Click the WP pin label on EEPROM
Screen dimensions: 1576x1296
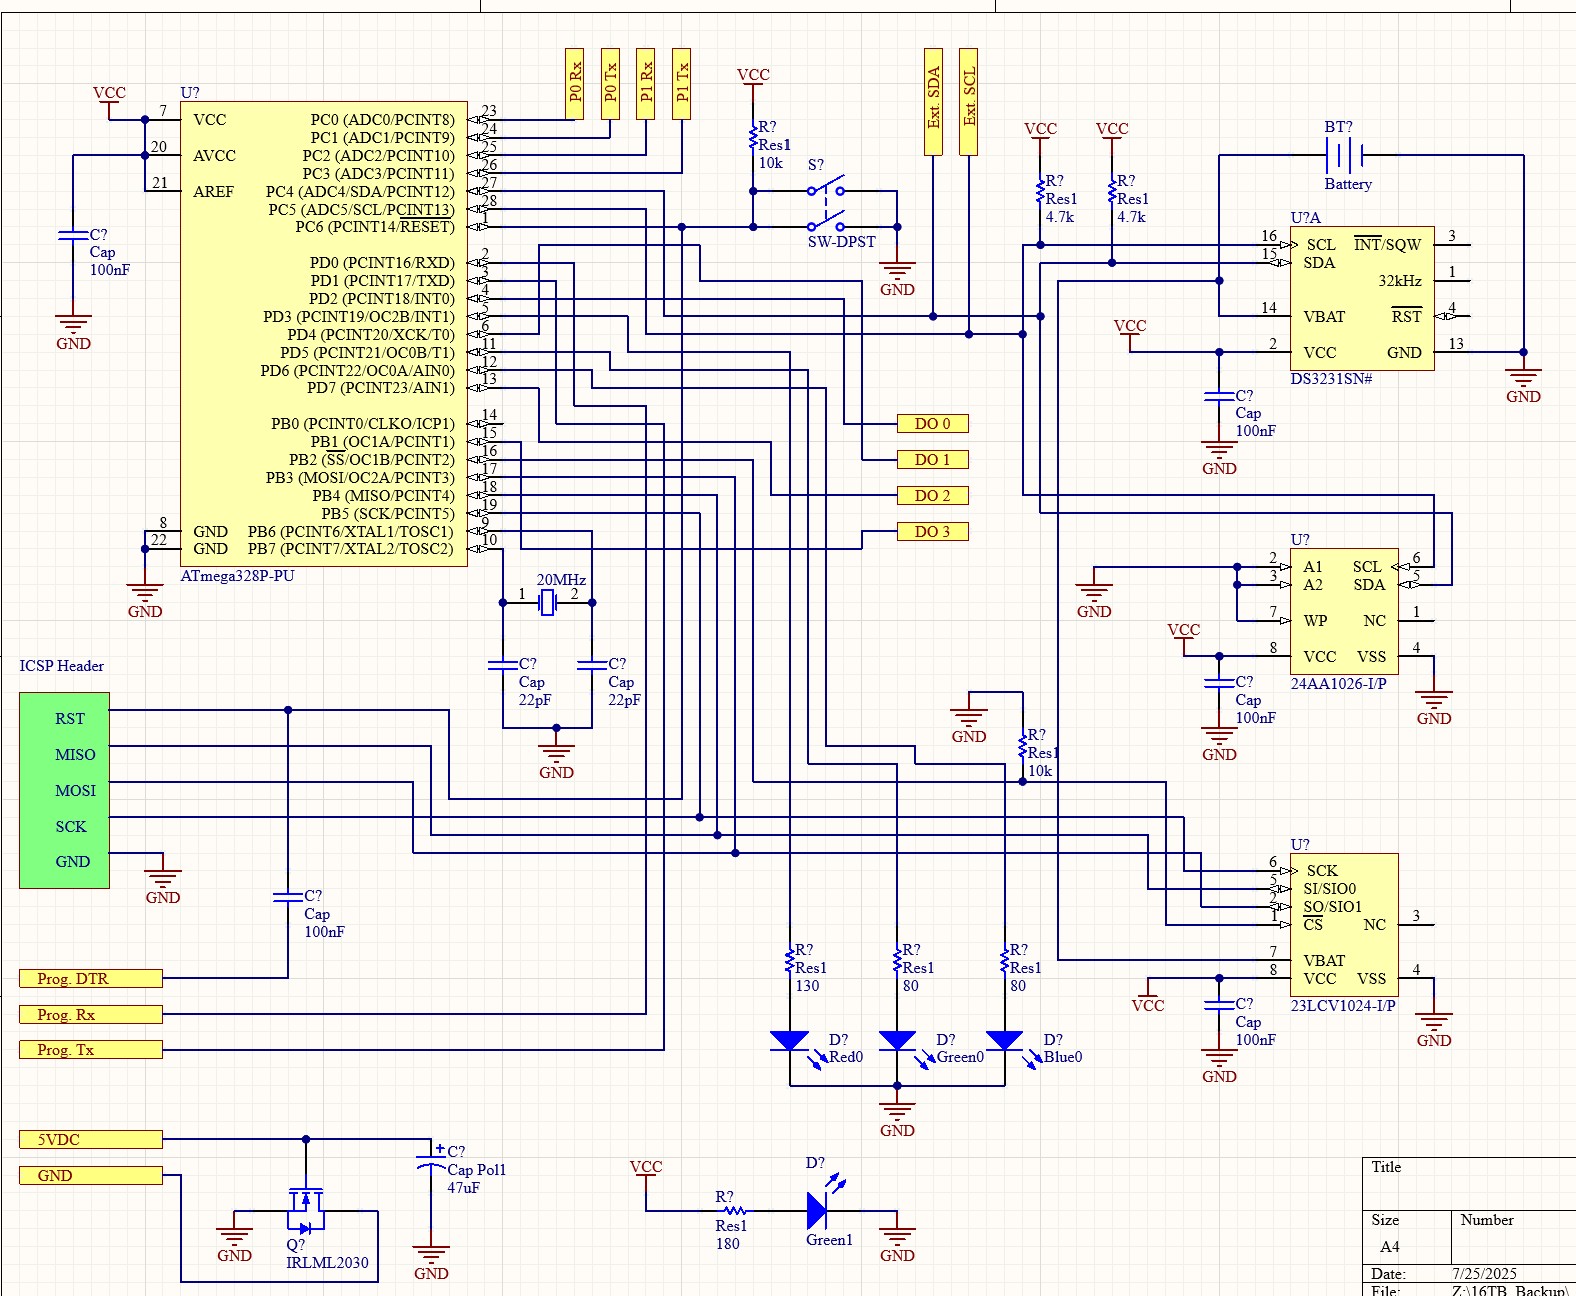pyautogui.click(x=1315, y=621)
